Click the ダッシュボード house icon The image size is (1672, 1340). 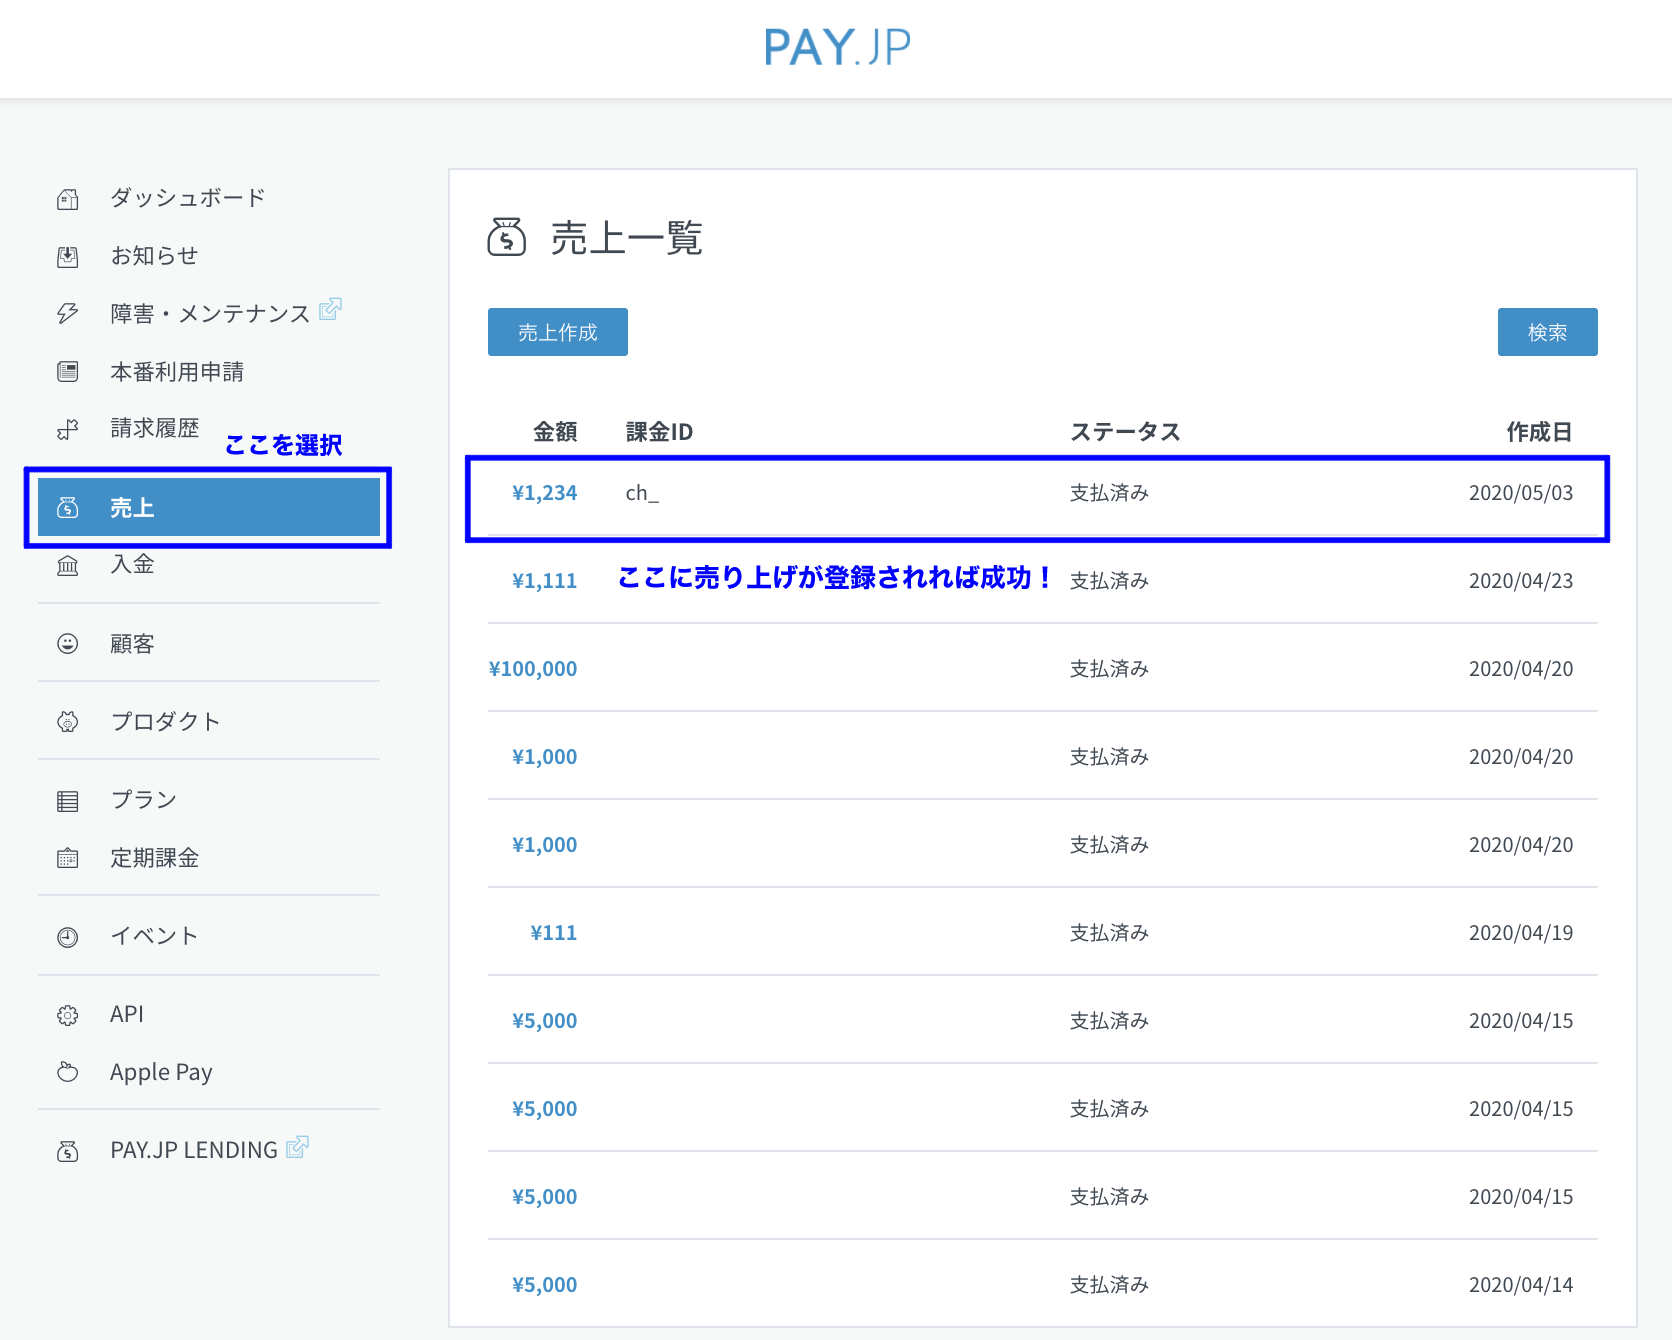point(68,199)
